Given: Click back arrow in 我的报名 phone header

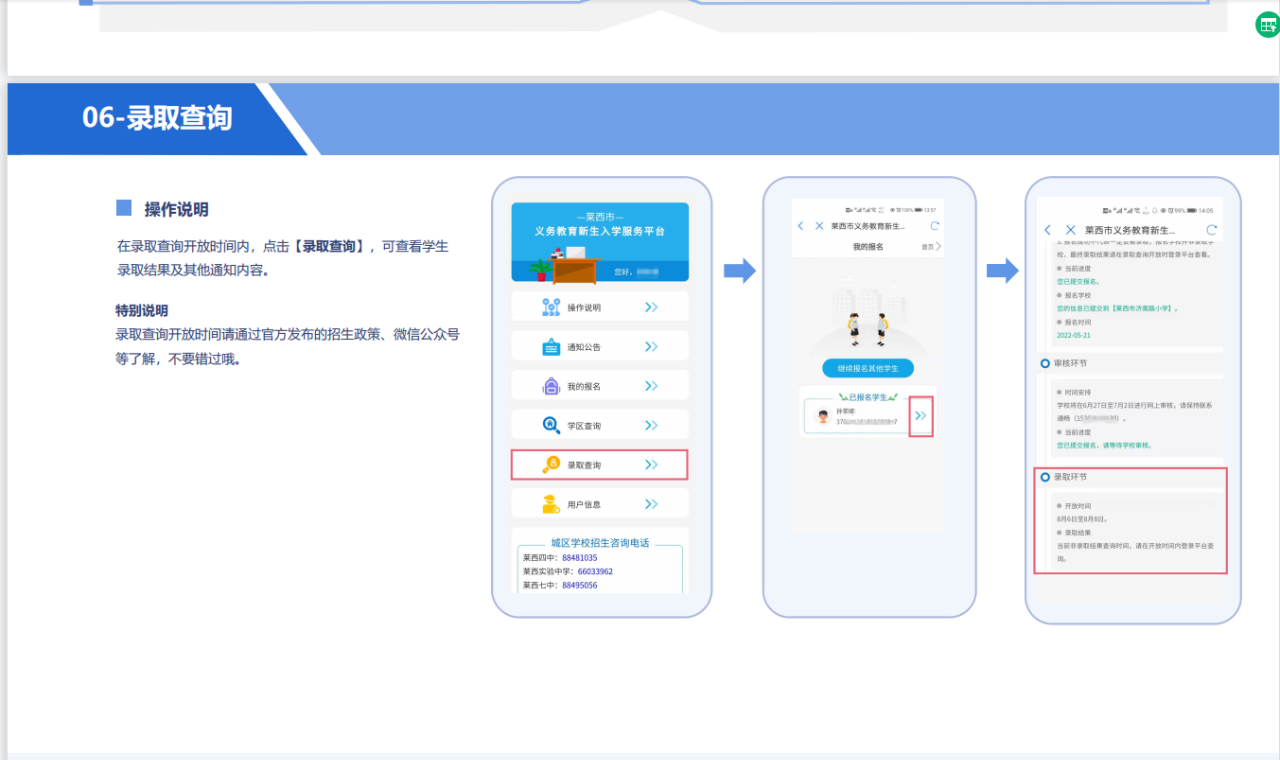Looking at the screenshot, I should tap(801, 227).
